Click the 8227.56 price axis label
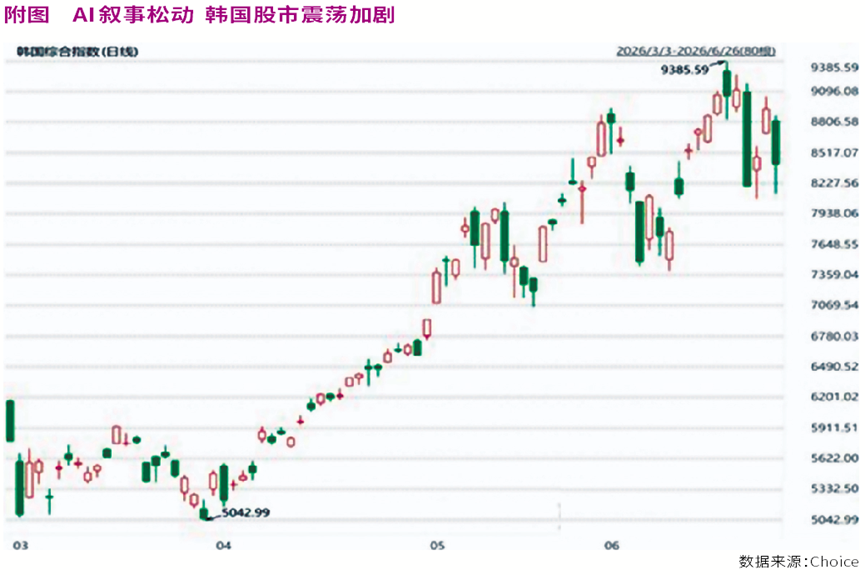Screen dimensions: 865x575 click(x=834, y=183)
